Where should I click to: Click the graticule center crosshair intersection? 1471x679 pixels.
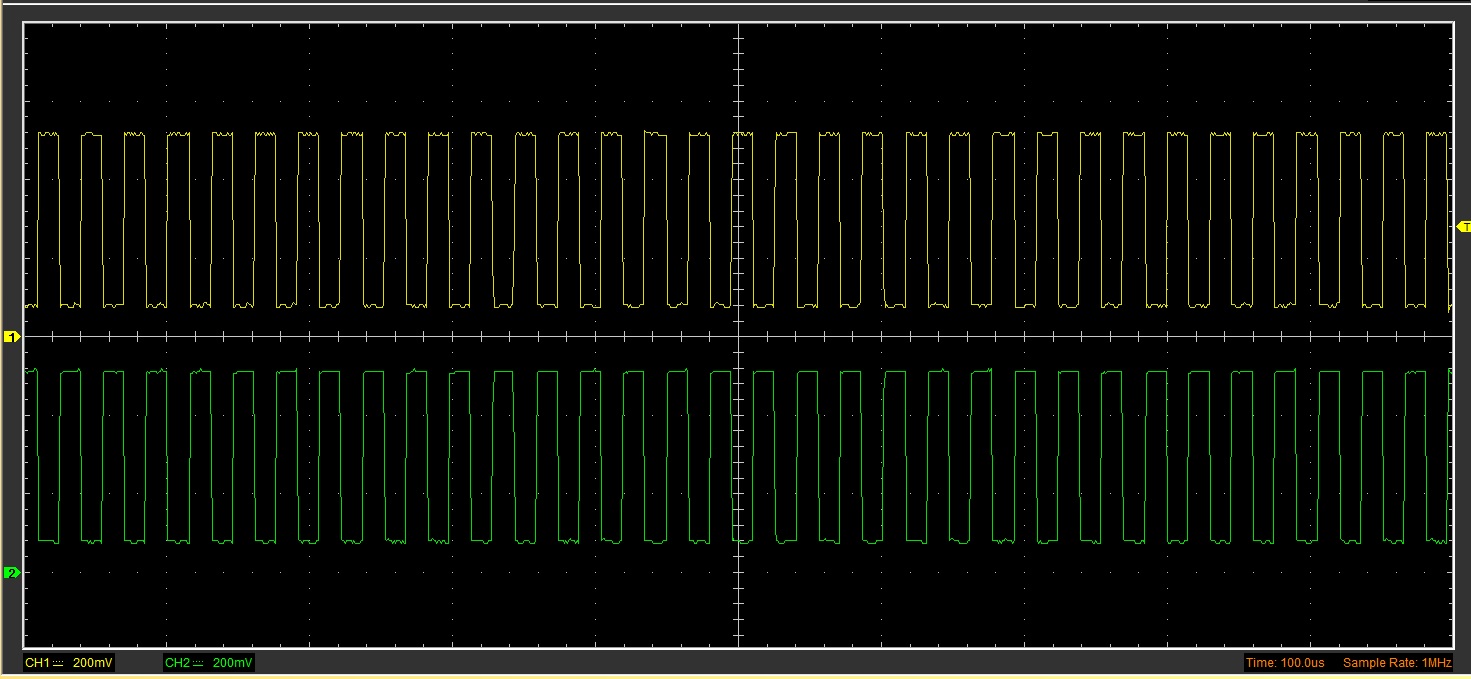click(738, 336)
